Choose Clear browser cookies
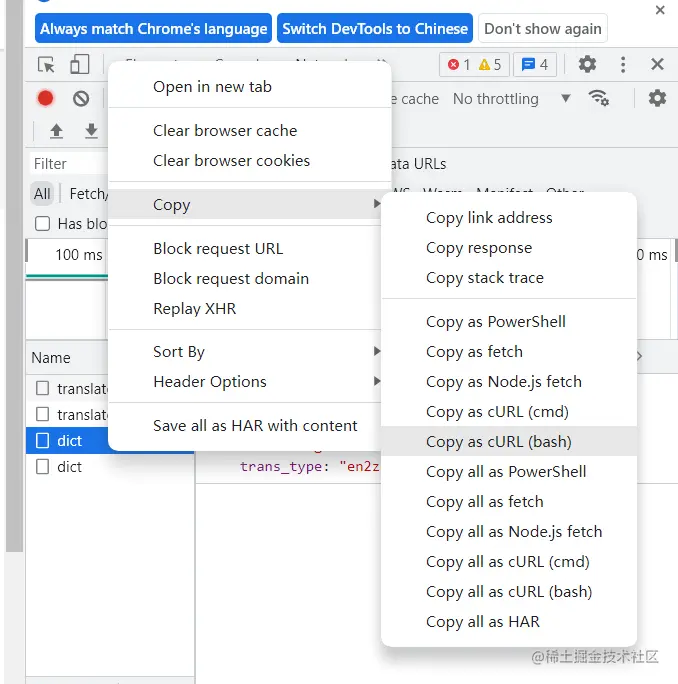The image size is (678, 684). click(250, 161)
